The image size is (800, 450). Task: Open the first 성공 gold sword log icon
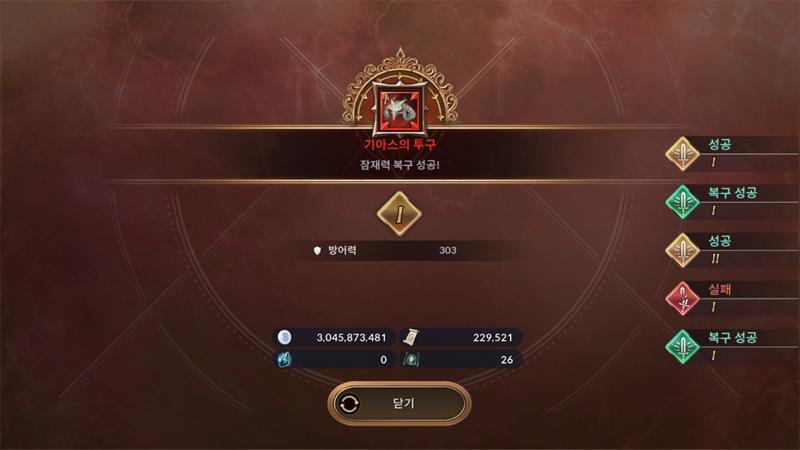pyautogui.click(x=682, y=154)
